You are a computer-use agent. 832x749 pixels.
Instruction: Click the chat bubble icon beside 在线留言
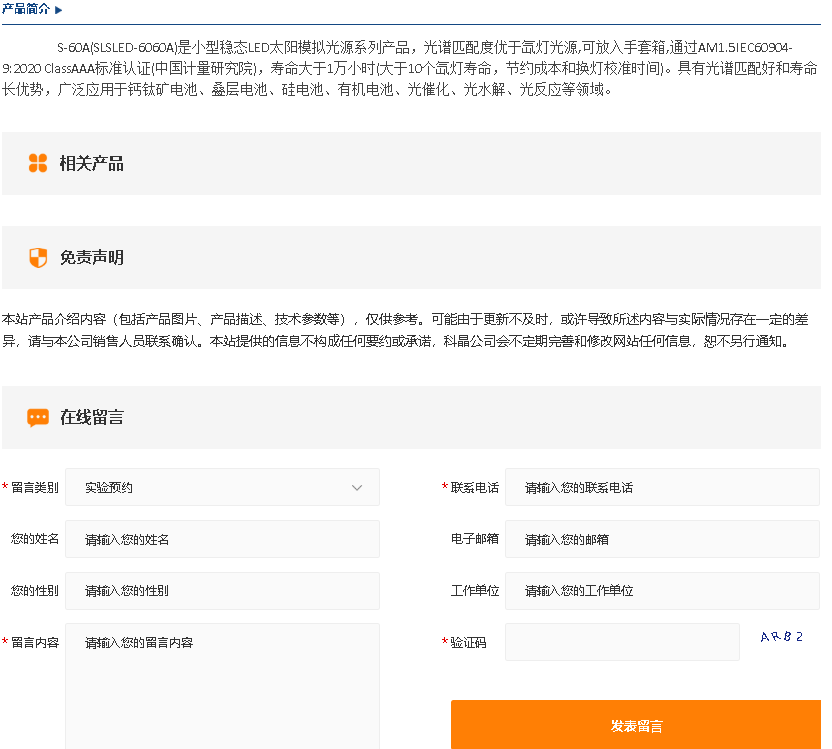tap(38, 417)
